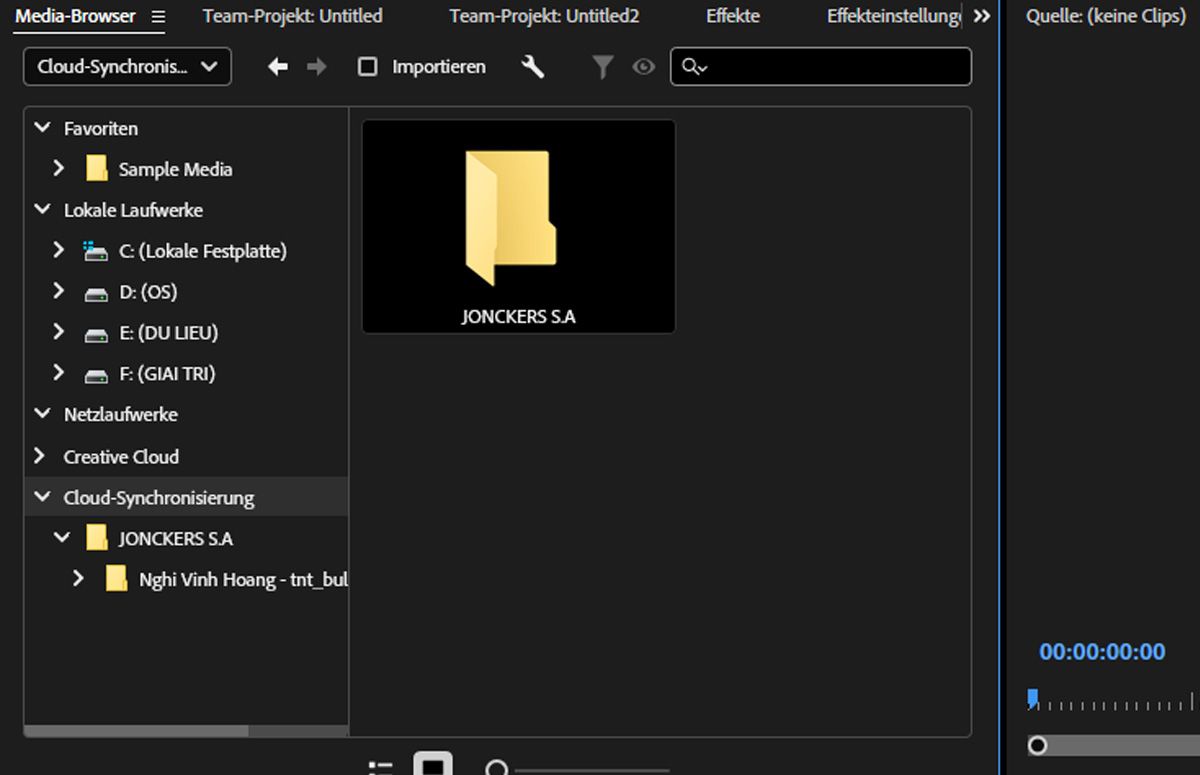Select the E: (DU LIEU) text
The image size is (1200, 775).
point(169,334)
